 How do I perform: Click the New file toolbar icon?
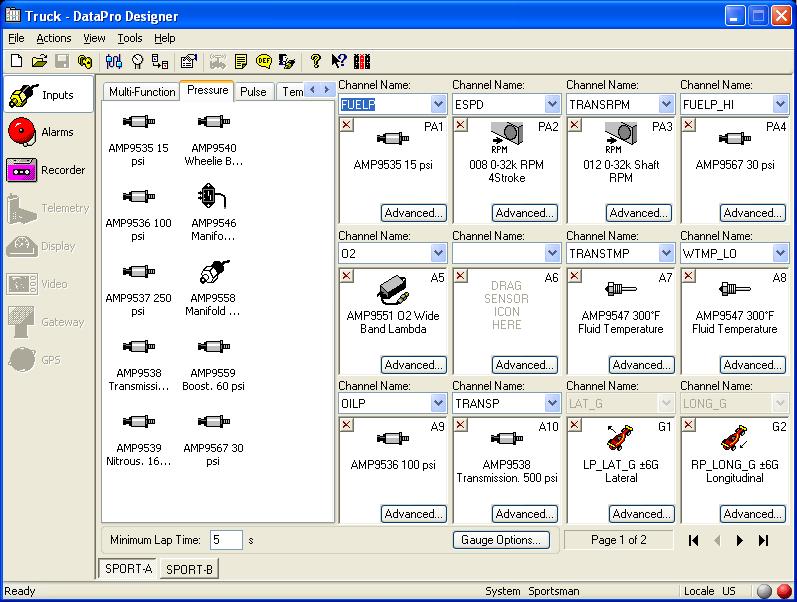(16, 61)
